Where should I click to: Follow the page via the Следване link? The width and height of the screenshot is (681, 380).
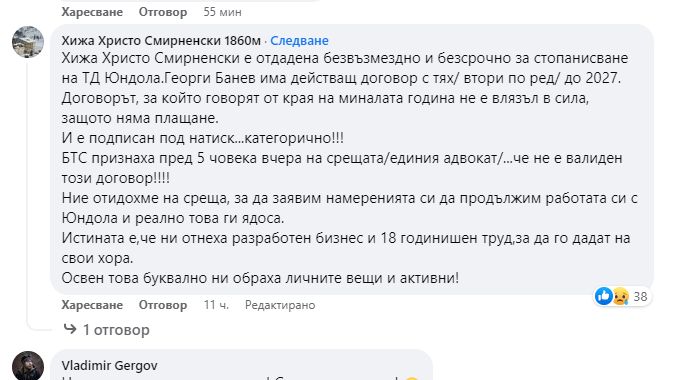point(299,40)
